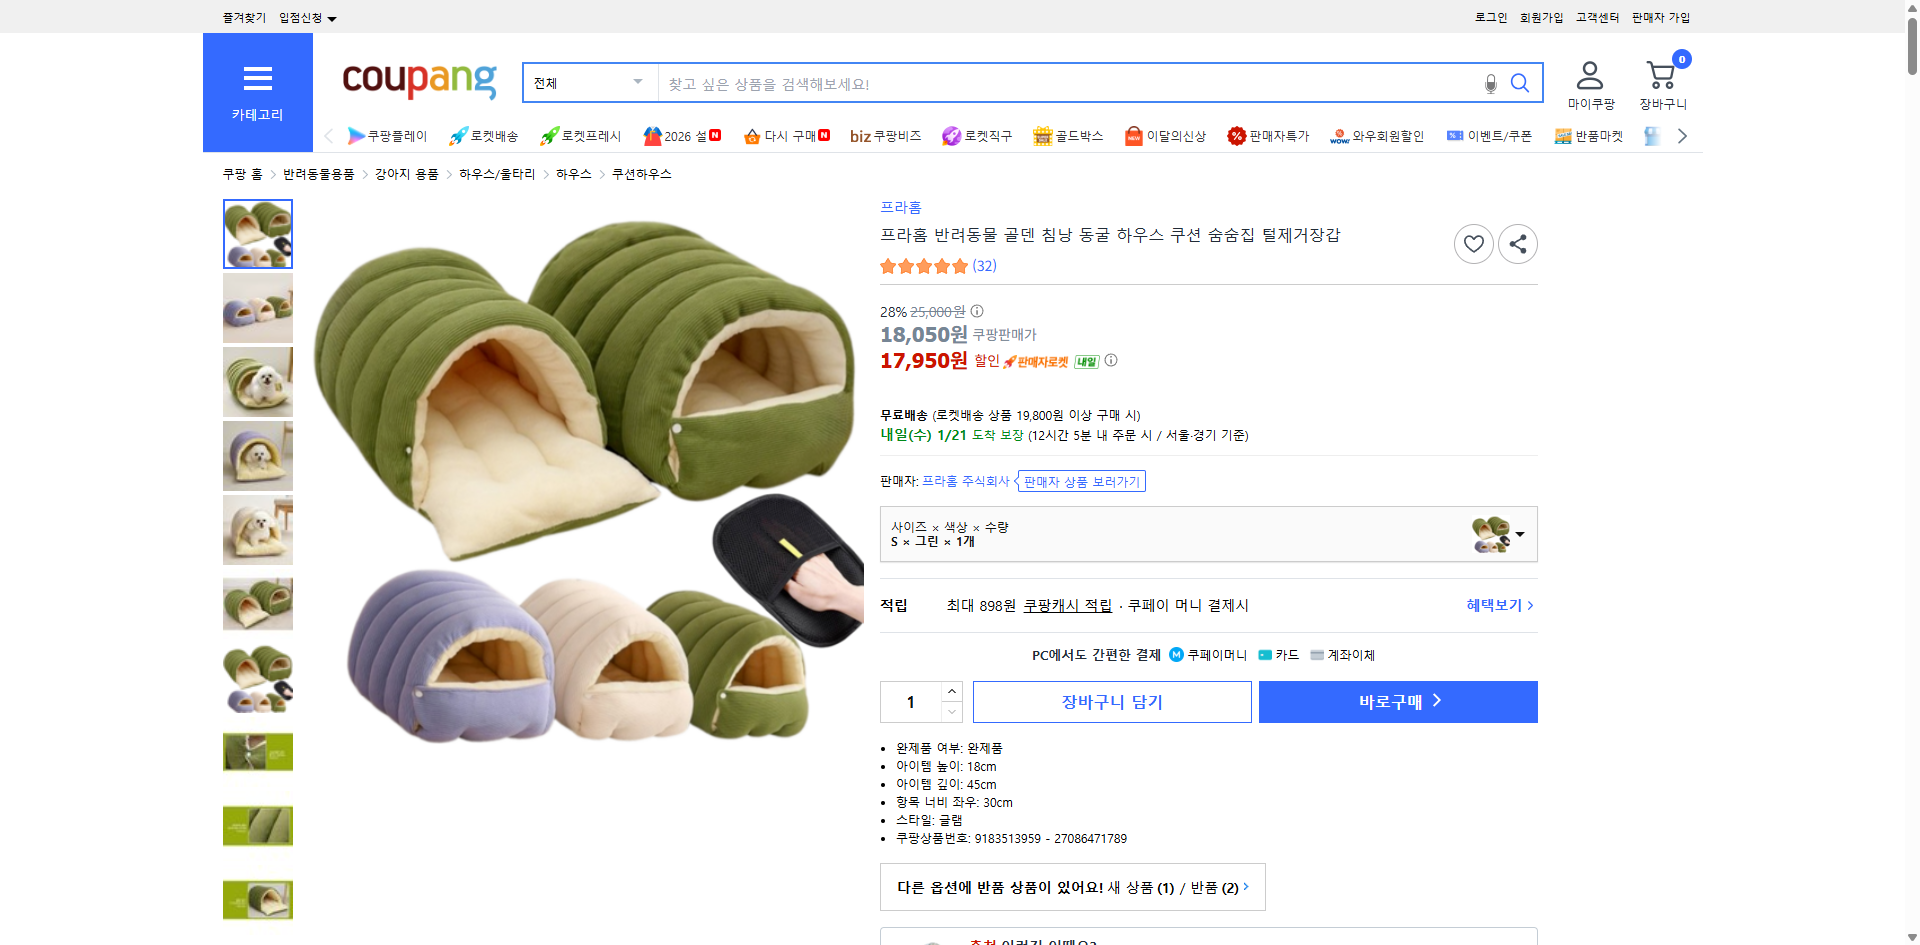Click the 쿠팡플레이 play icon
The height and width of the screenshot is (945, 1920).
357,135
